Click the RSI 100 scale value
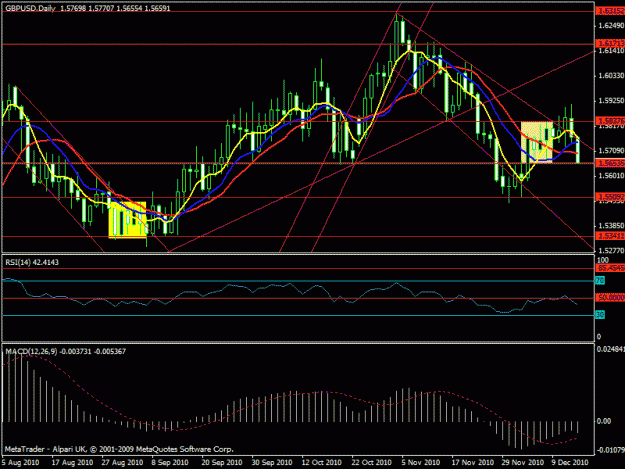625x469 pixels. point(603,260)
